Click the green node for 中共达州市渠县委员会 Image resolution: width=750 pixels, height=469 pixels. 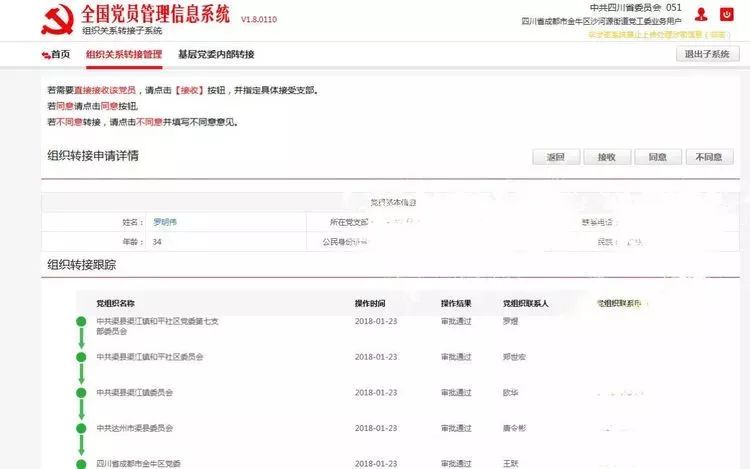point(81,428)
